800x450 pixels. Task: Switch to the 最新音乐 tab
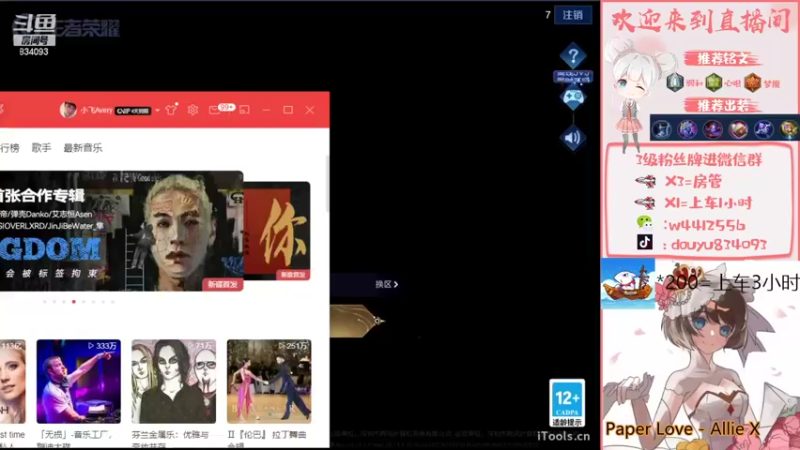click(83, 148)
